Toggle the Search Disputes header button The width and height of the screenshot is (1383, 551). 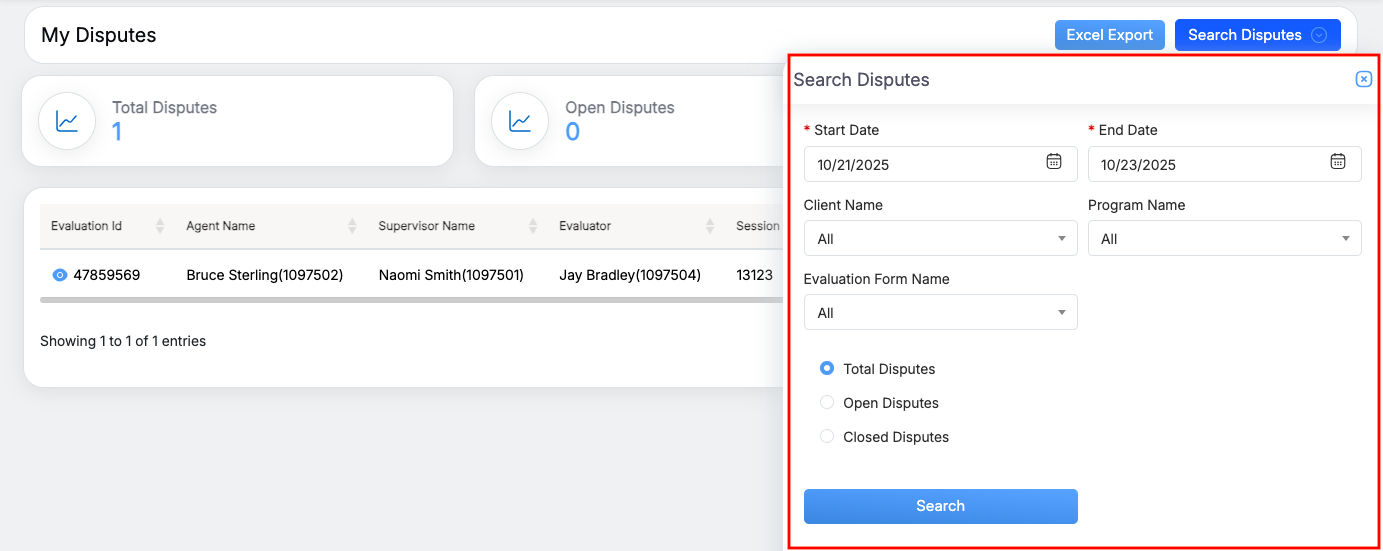1256,35
